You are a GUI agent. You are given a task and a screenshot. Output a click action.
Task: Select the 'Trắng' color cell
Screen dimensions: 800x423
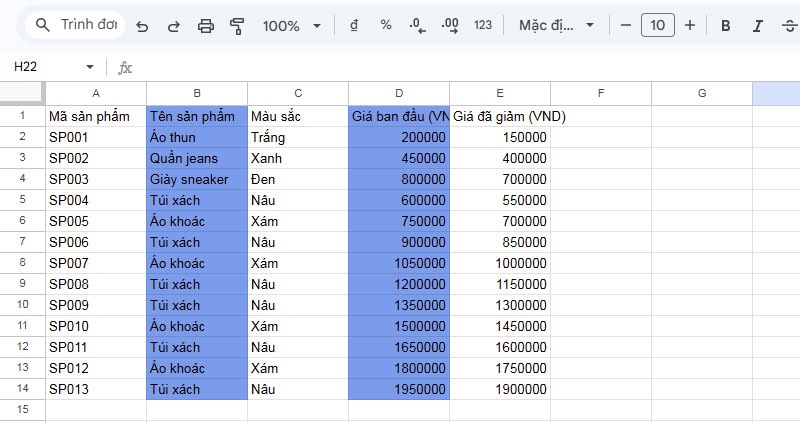298,137
